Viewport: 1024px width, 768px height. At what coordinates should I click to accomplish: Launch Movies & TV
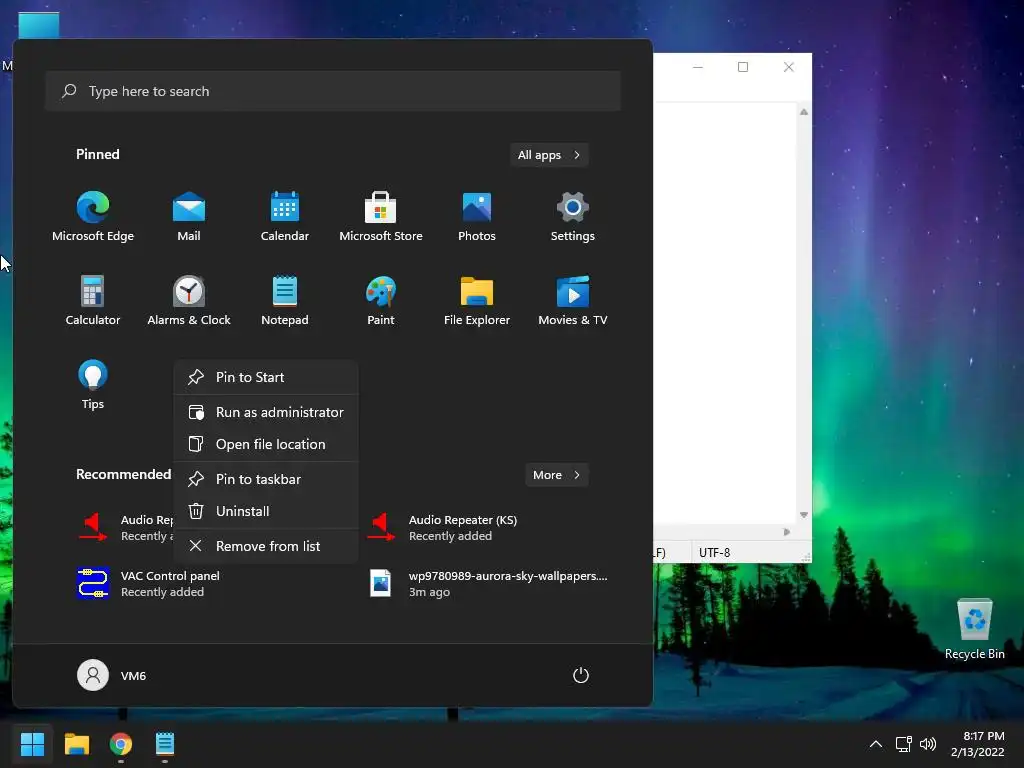573,301
